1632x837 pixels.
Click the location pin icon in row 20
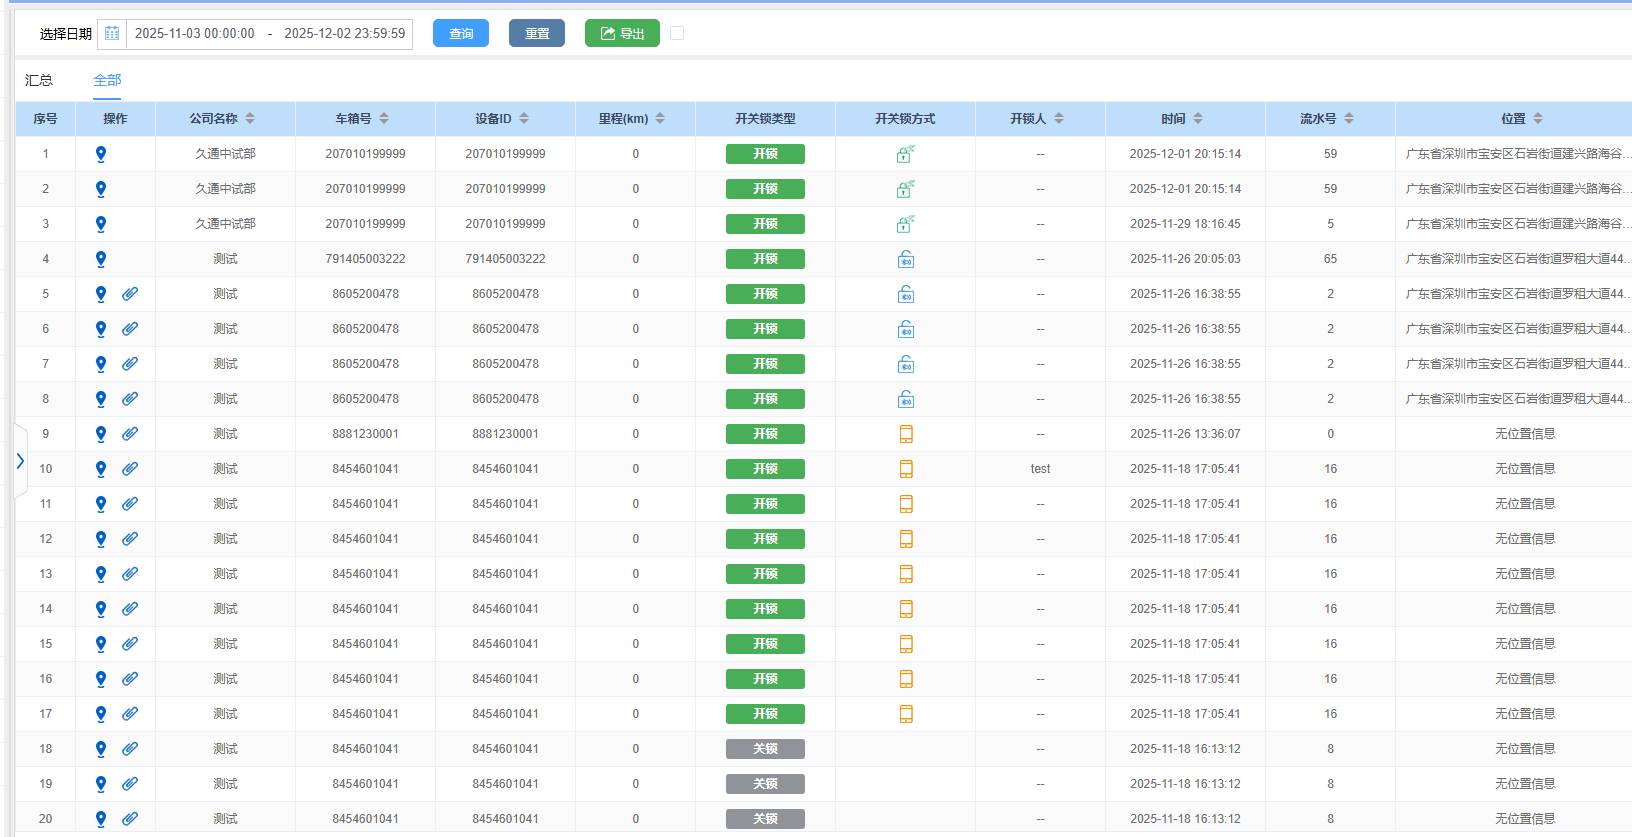coord(101,819)
